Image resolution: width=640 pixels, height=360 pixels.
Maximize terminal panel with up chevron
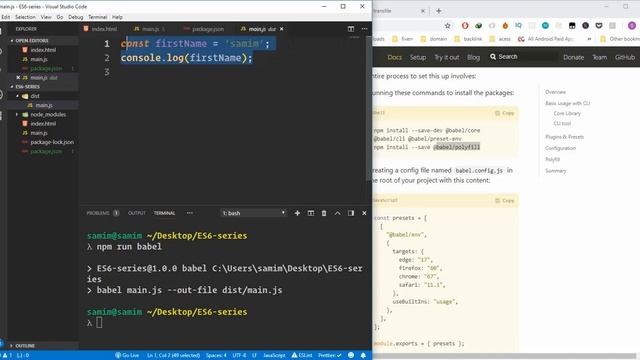[338, 213]
